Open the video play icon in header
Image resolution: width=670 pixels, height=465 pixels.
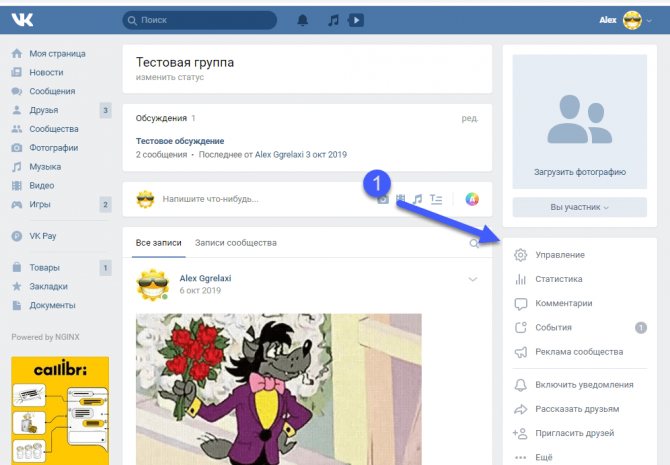pyautogui.click(x=356, y=20)
